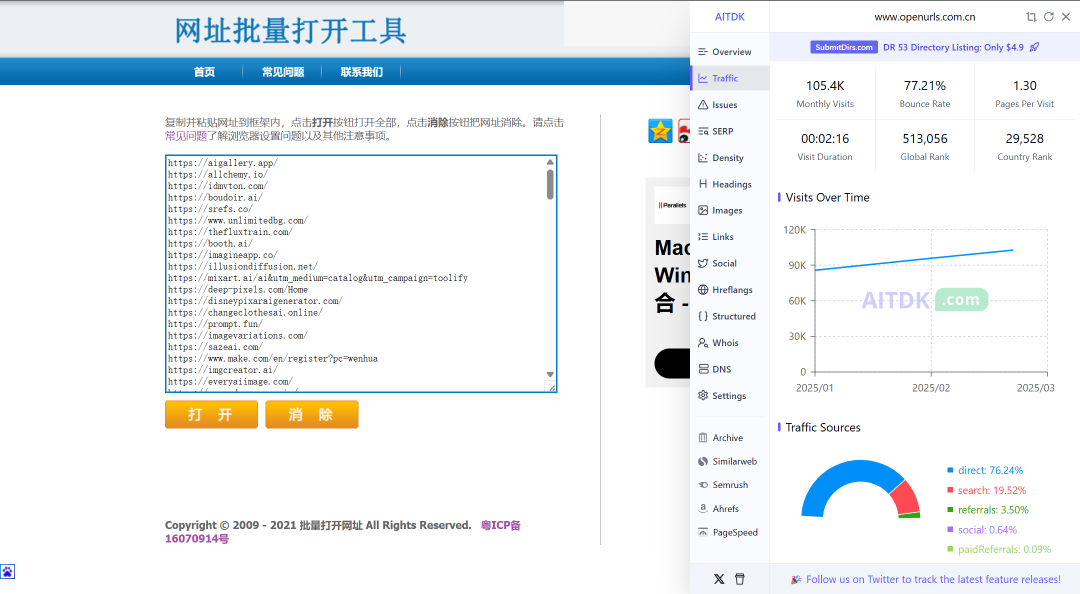Select the Traffic tab in AITDK
The width and height of the screenshot is (1080, 594).
tap(729, 79)
